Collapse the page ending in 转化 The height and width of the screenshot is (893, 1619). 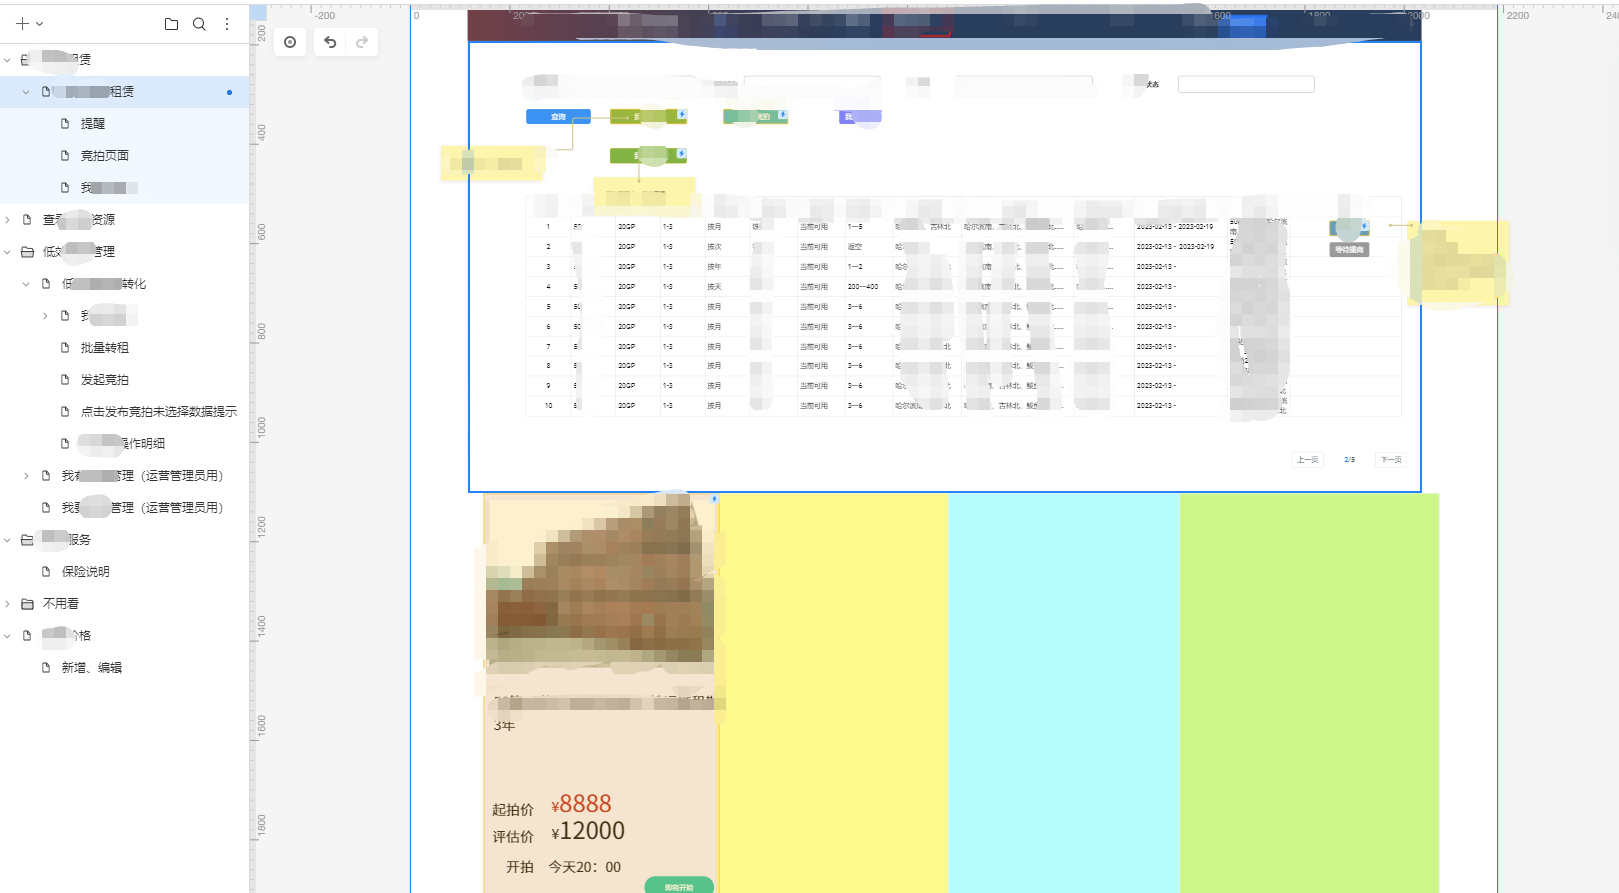pyautogui.click(x=26, y=284)
